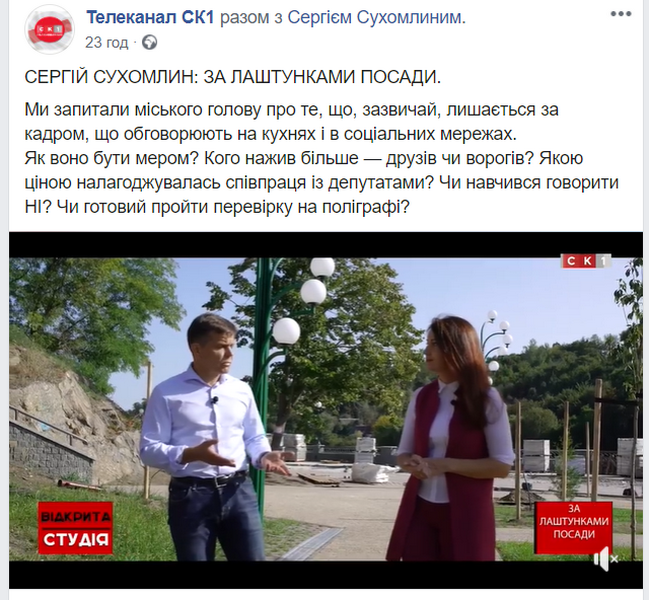Click the CK1 logo watermark in the video
Screen dimensions: 649x600
point(586,261)
